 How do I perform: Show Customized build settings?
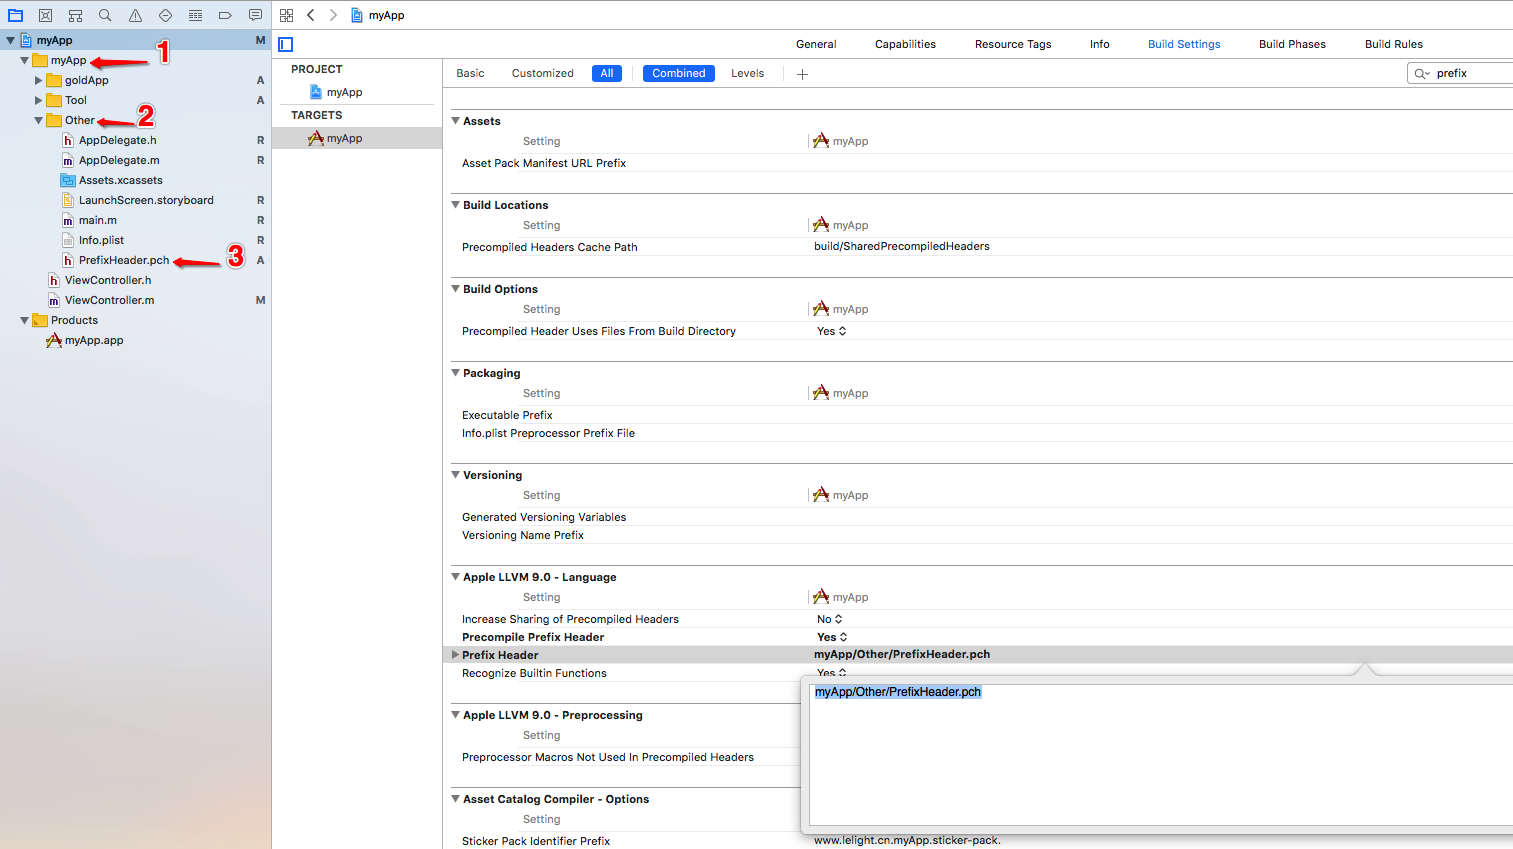point(542,73)
